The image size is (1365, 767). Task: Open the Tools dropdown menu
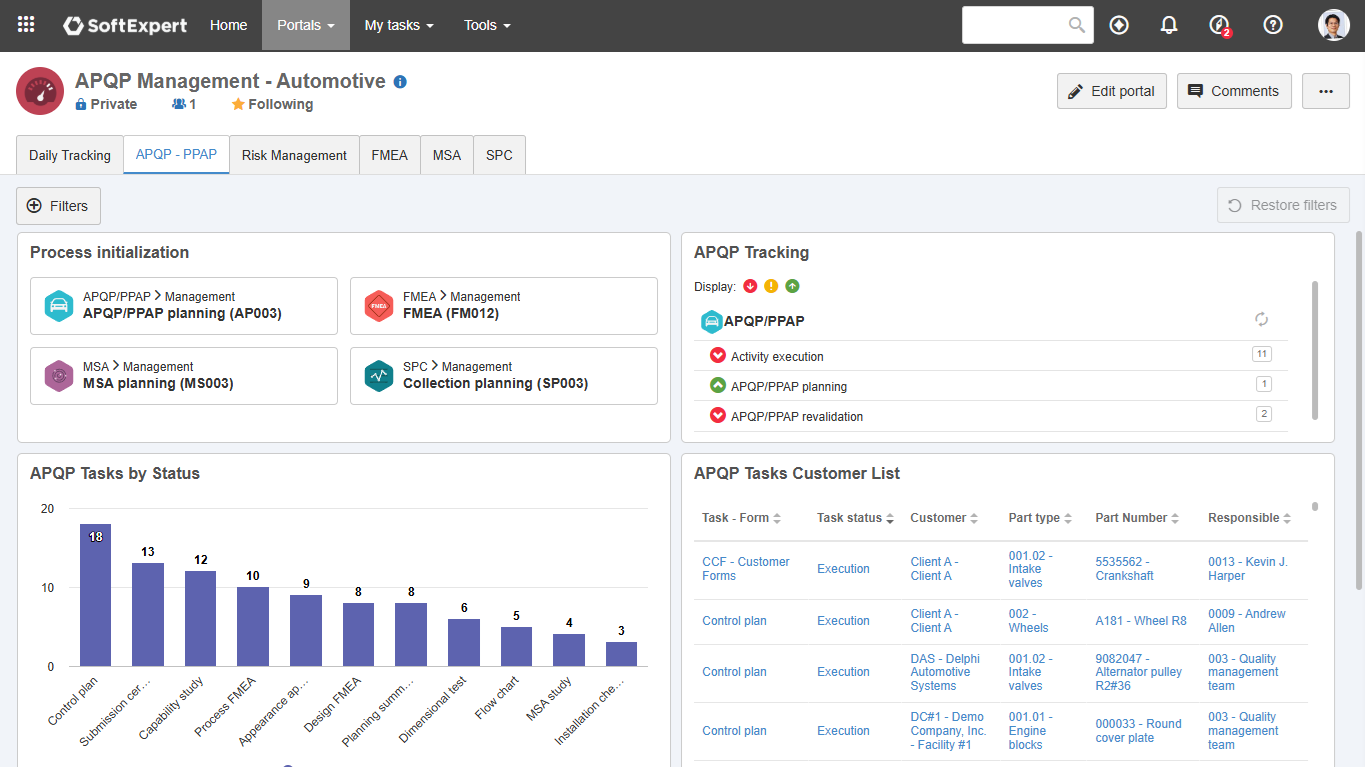(487, 25)
